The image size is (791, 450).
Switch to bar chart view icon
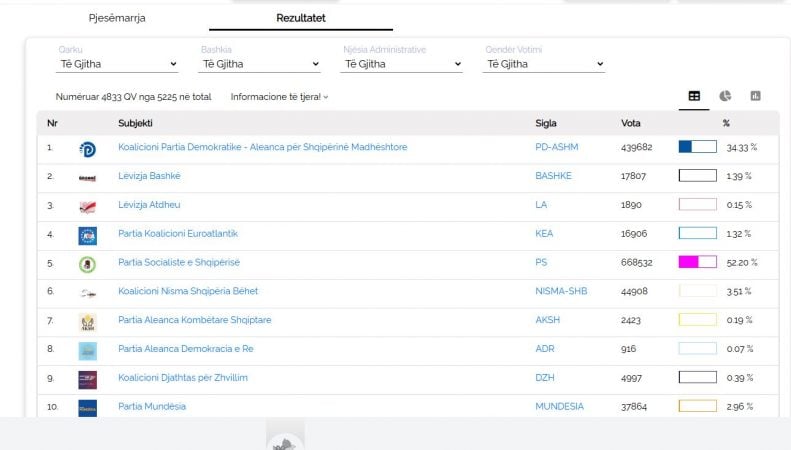tap(755, 96)
